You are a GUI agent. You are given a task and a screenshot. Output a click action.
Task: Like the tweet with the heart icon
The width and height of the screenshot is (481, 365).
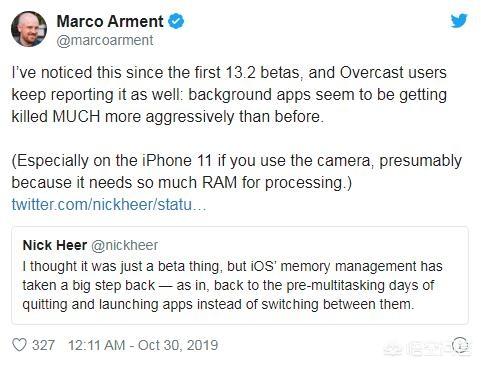coord(19,345)
